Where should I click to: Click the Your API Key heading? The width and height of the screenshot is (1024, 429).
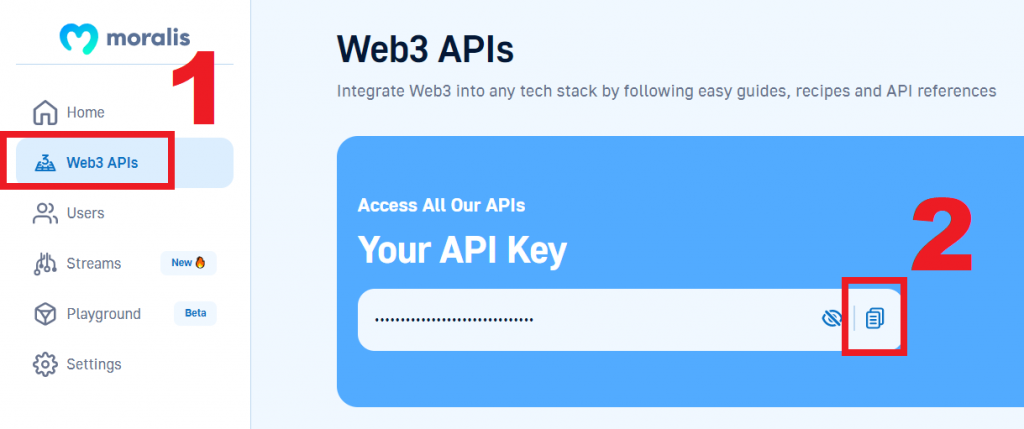(x=462, y=249)
